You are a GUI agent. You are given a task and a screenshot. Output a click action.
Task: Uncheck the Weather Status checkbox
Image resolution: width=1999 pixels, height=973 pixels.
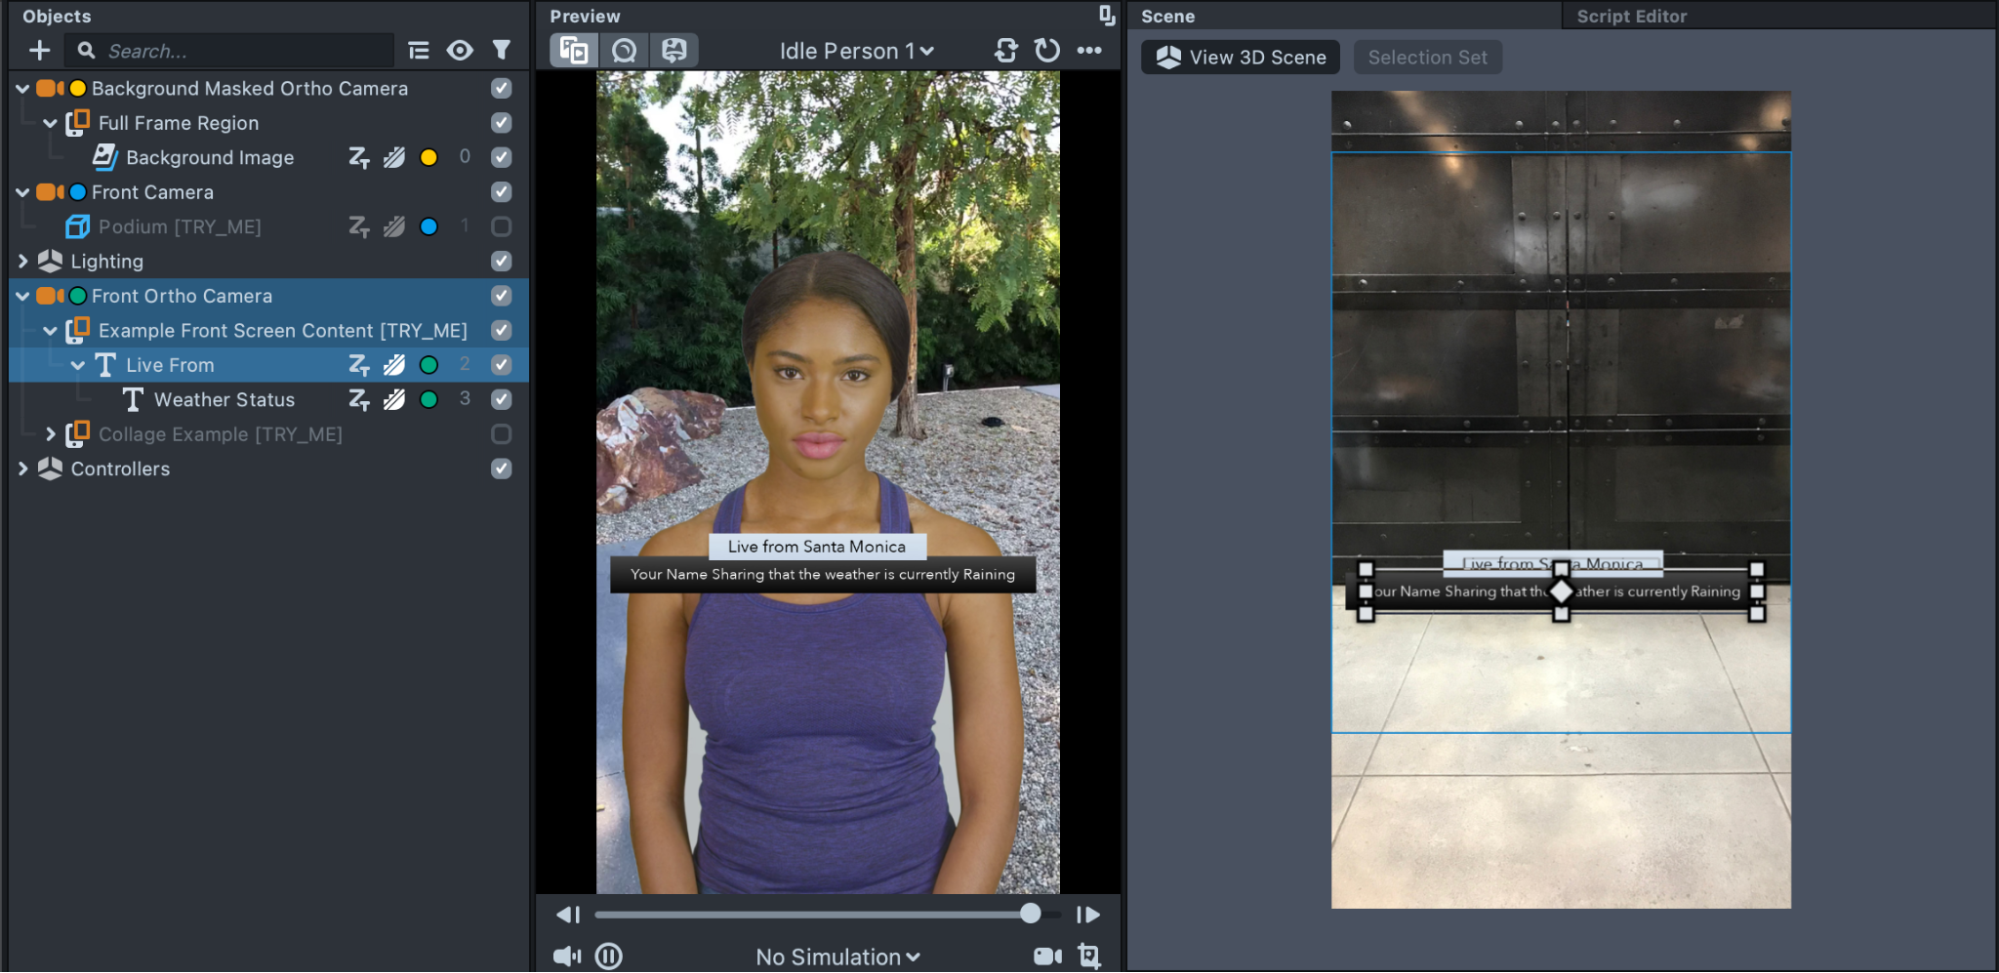[502, 399]
